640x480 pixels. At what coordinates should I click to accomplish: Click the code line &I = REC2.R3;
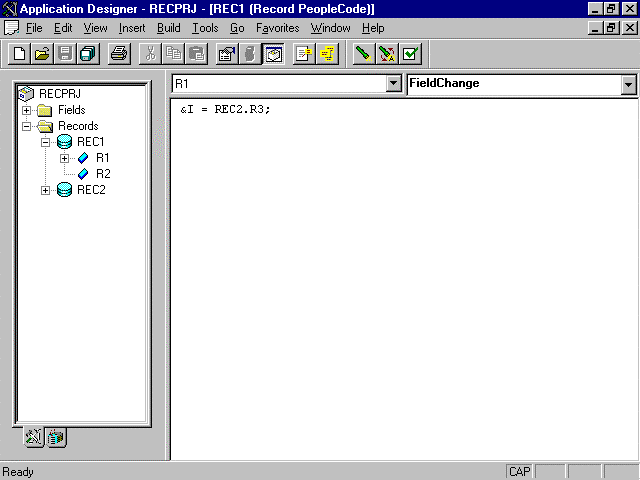click(x=225, y=109)
